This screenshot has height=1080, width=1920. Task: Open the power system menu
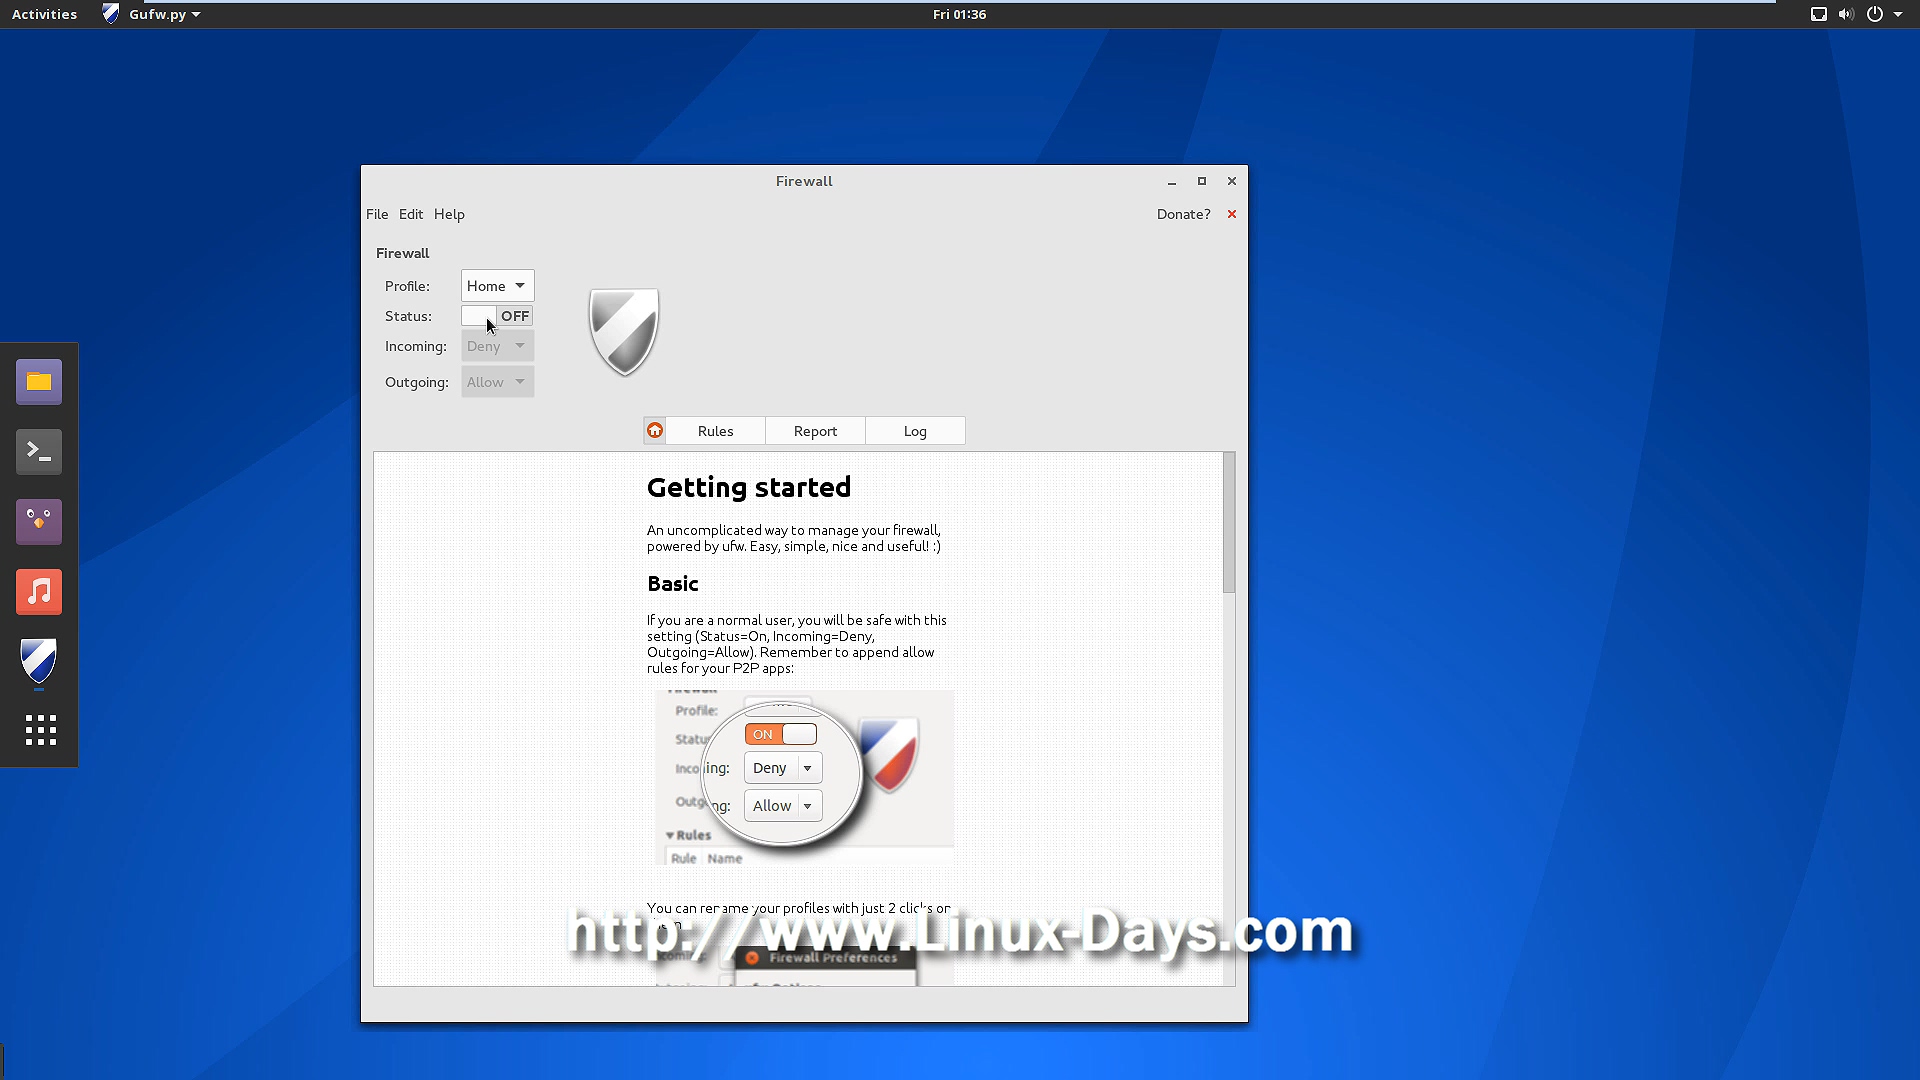tap(1875, 14)
